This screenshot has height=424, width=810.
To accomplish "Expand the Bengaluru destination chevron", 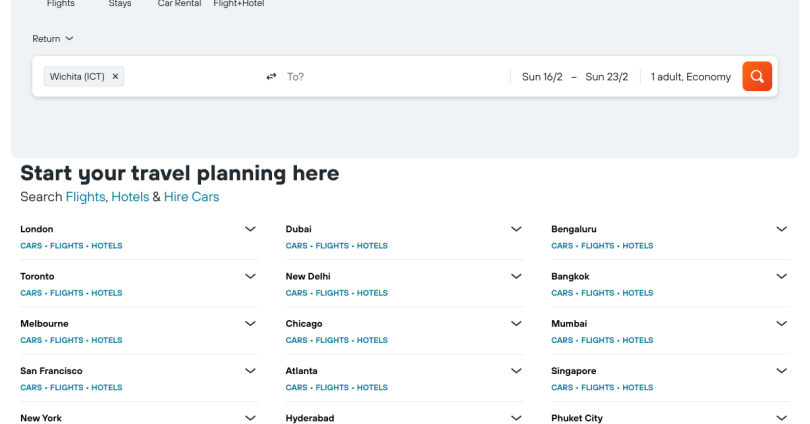I will 782,229.
